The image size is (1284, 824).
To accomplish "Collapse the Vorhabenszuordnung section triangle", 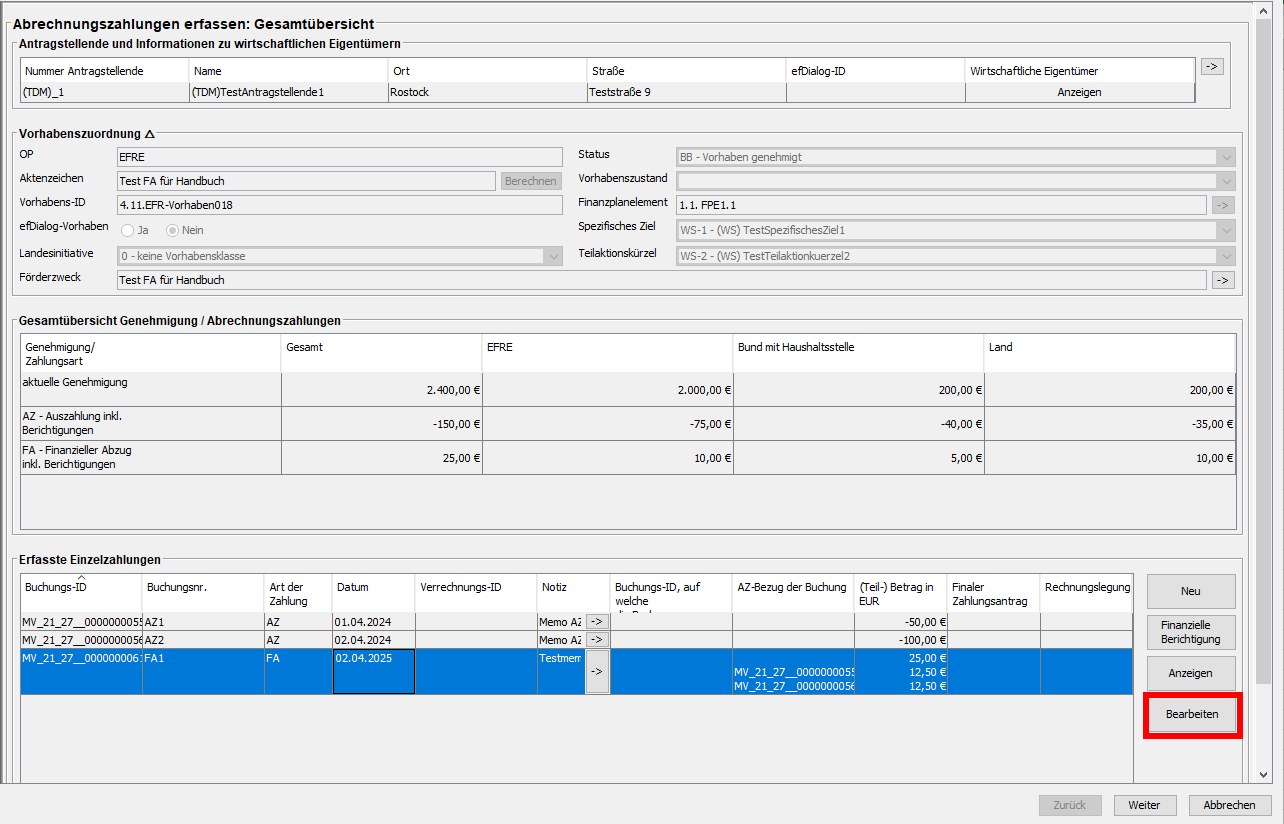I will pyautogui.click(x=150, y=133).
